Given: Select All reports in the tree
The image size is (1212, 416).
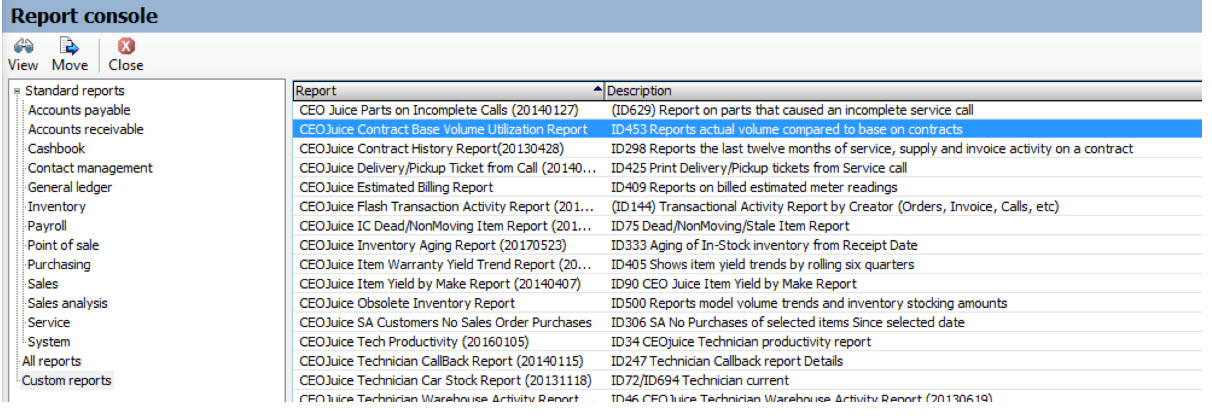Looking at the screenshot, I should pos(52,361).
